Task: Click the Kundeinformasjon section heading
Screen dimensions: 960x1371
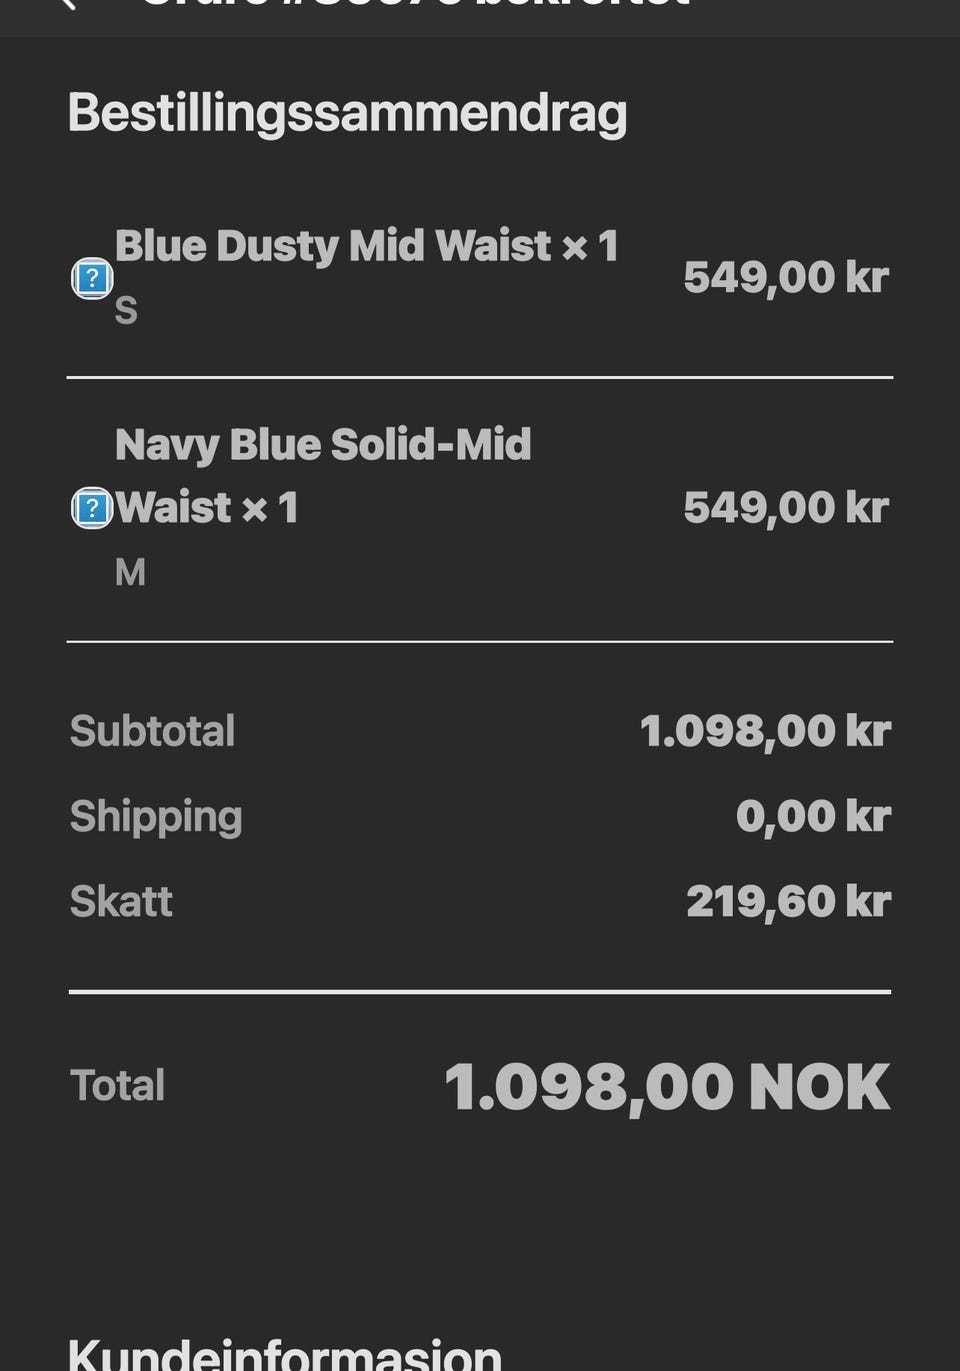Action: [x=285, y=1353]
